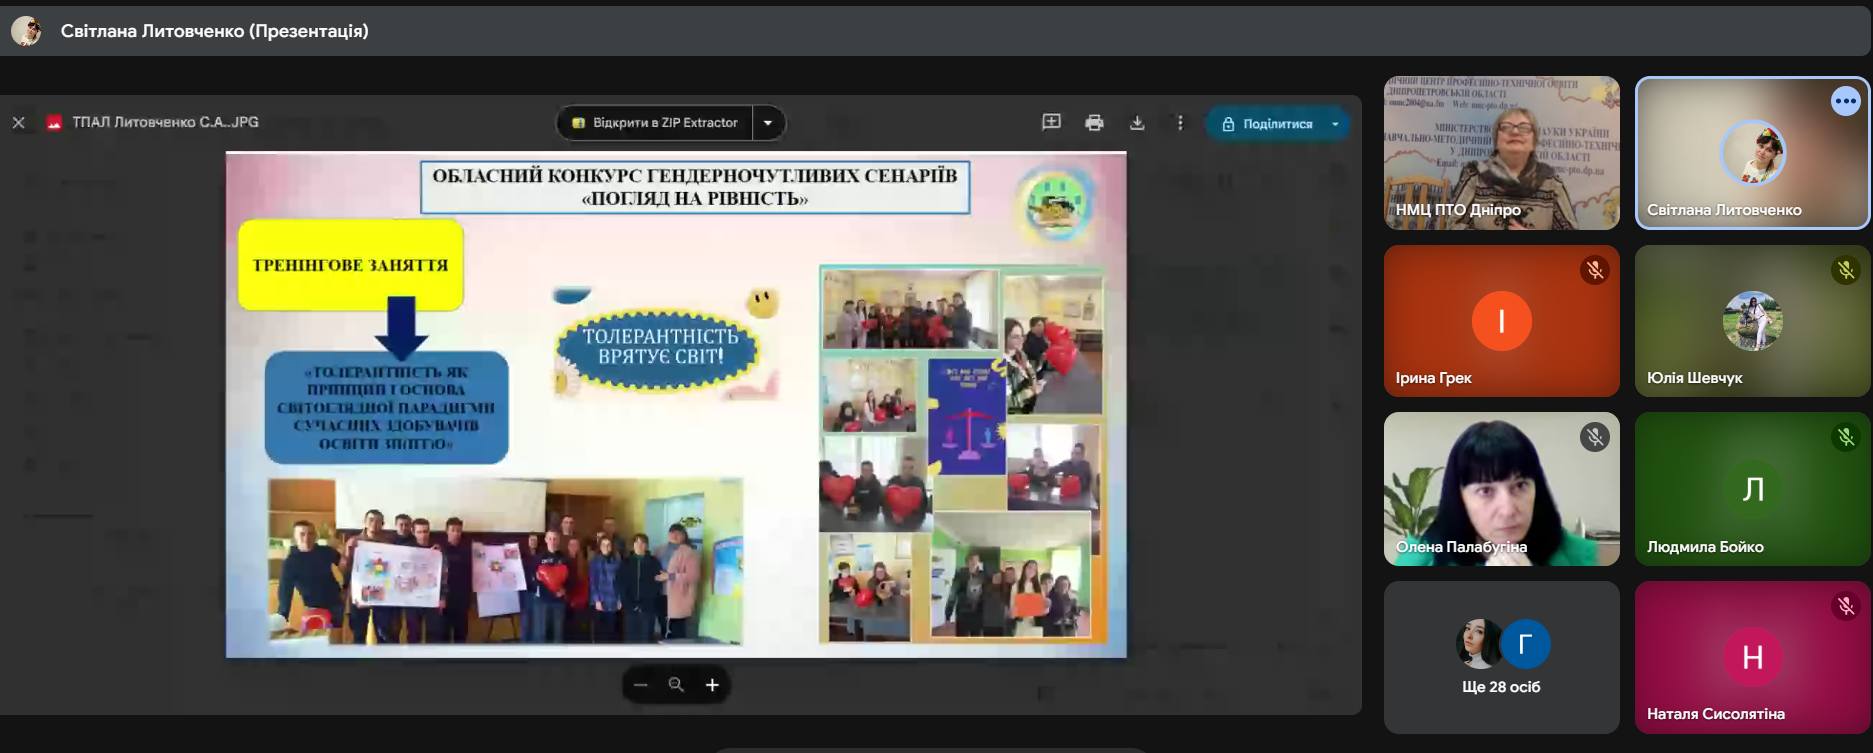Expand the Поділитися share dropdown arrow
The image size is (1873, 753).
pyautogui.click(x=1335, y=124)
